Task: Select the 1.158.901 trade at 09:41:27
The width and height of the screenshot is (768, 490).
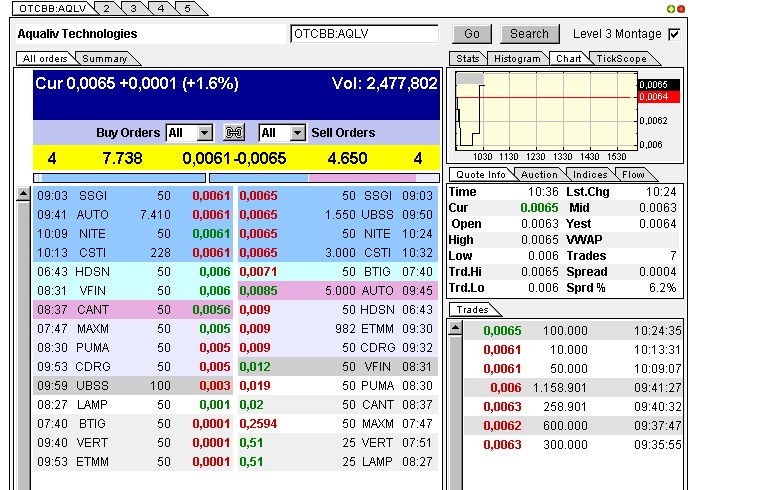Action: 573,388
